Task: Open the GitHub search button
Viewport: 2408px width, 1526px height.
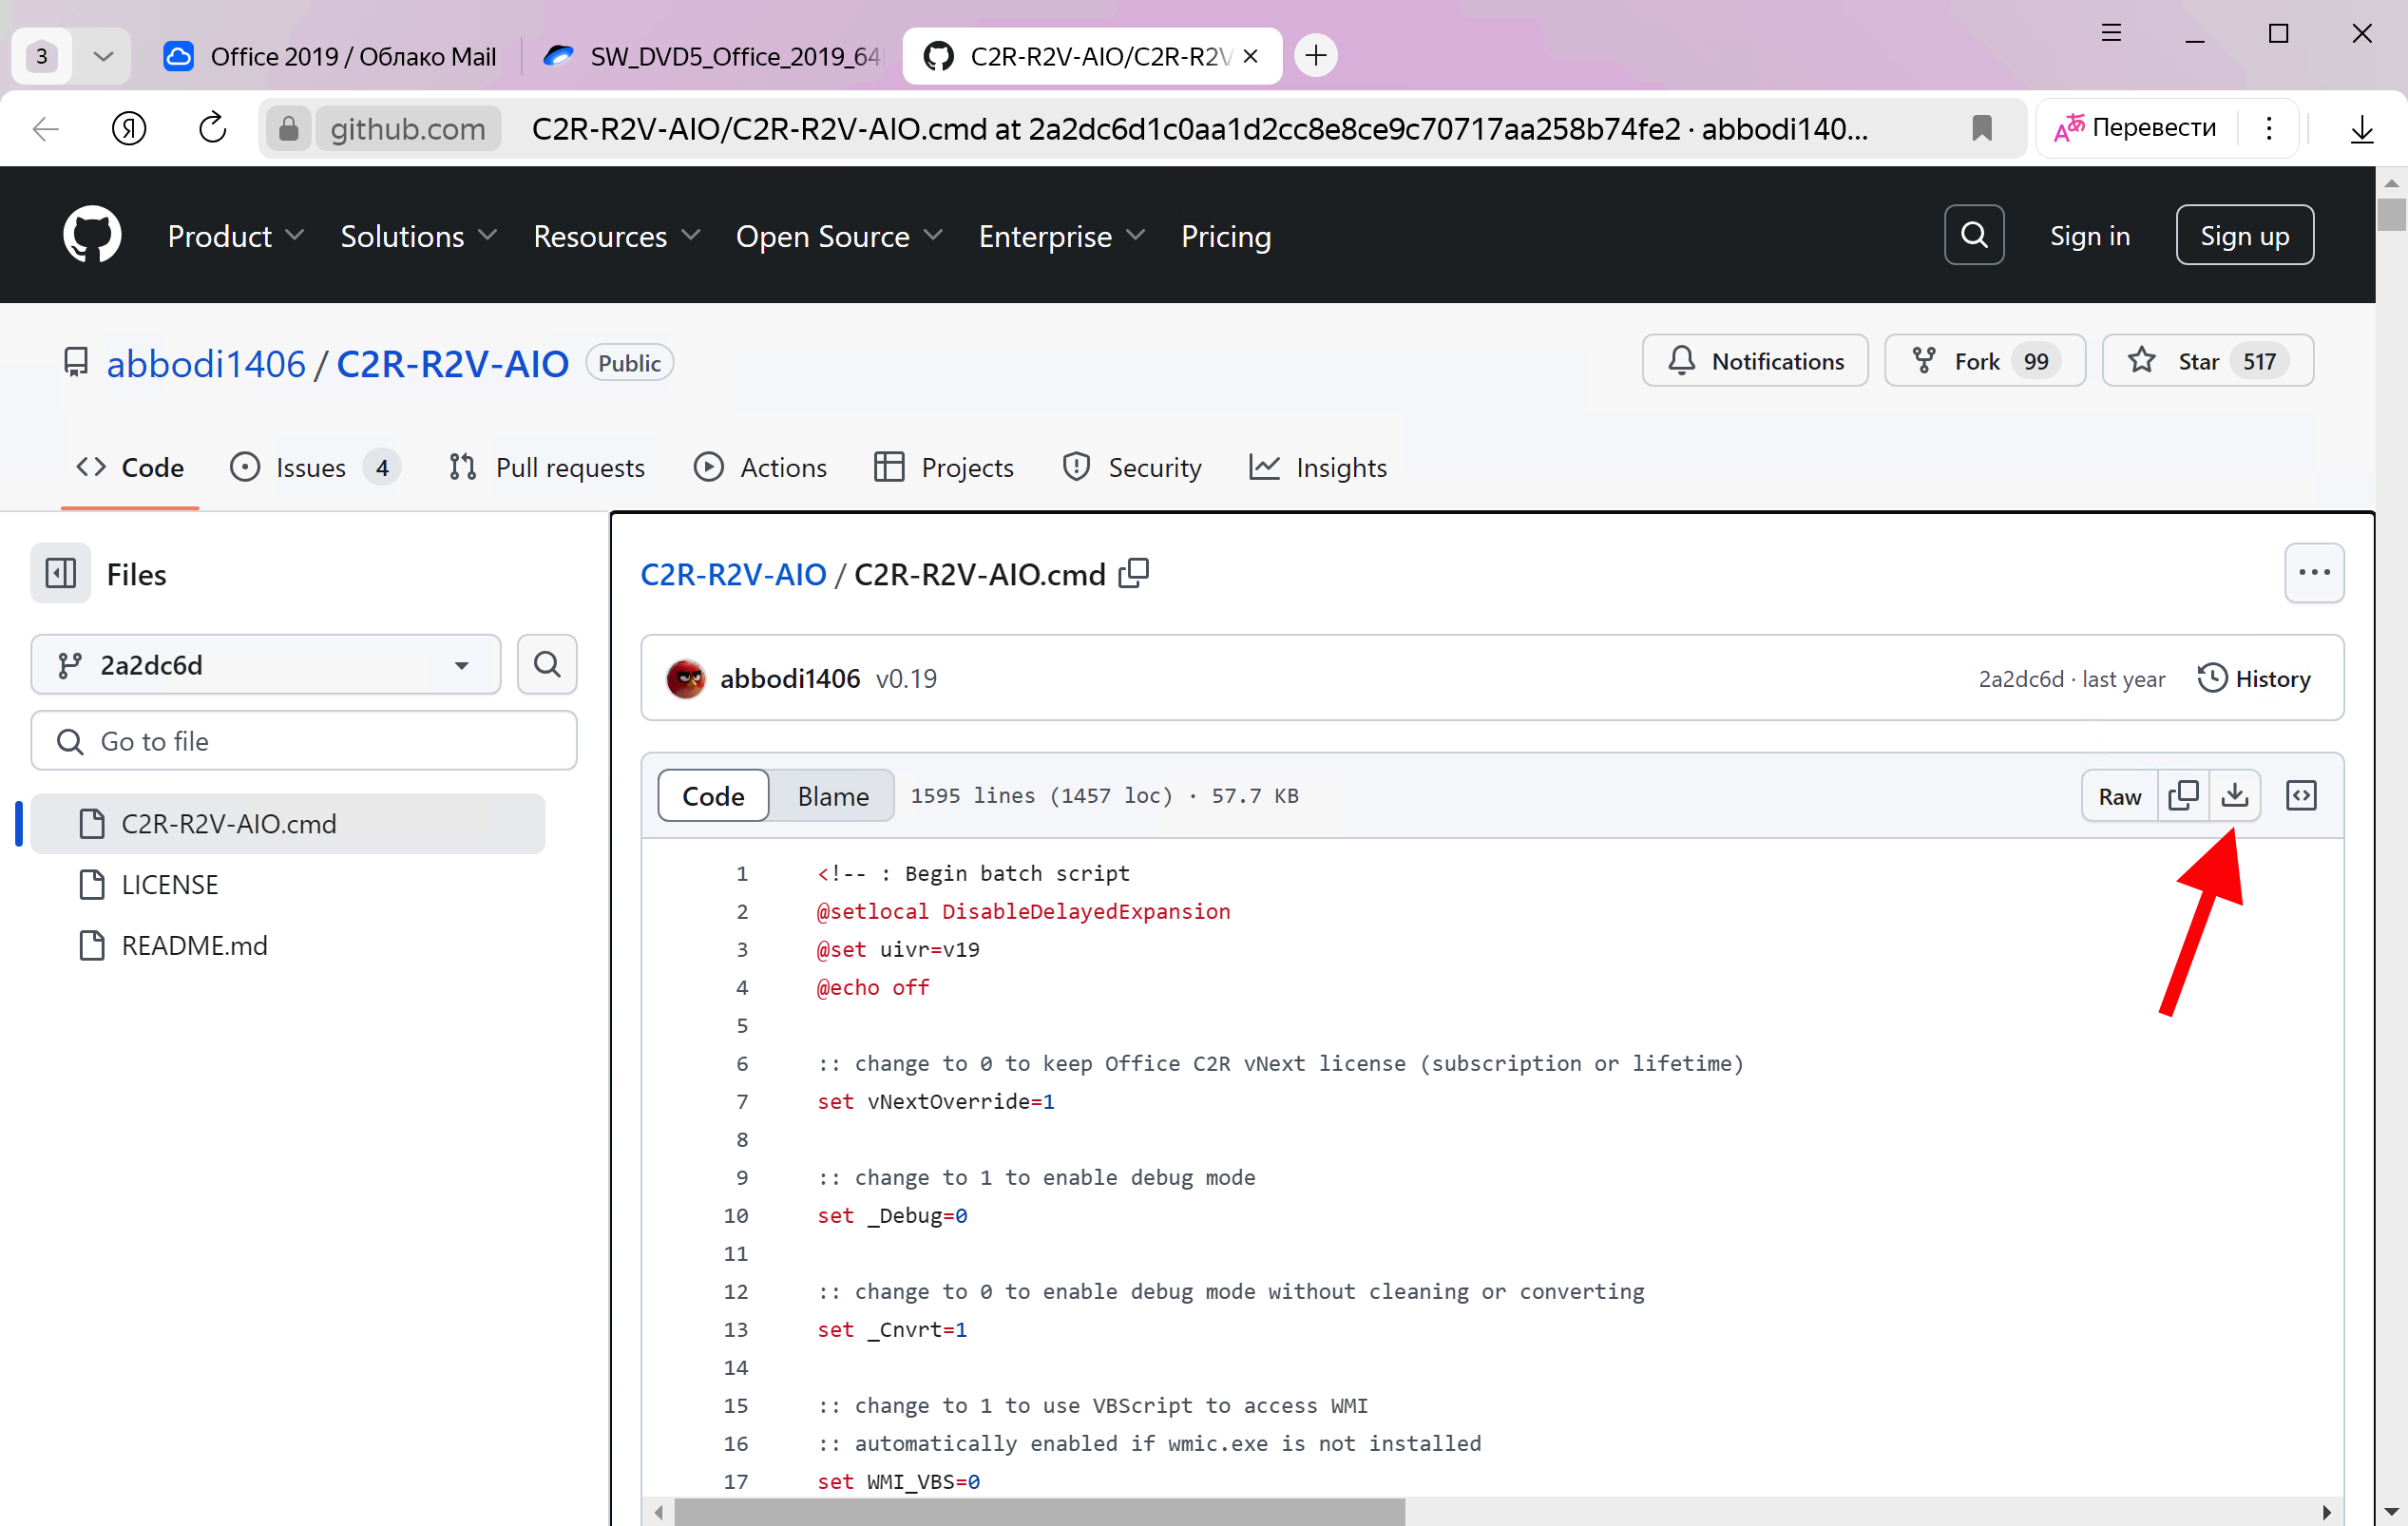Action: (1973, 235)
